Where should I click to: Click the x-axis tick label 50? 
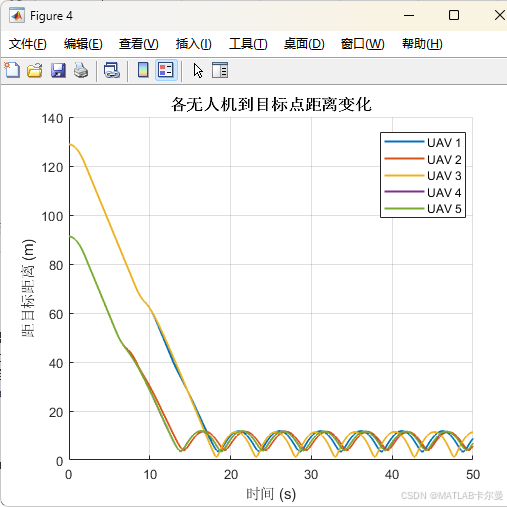click(x=473, y=474)
